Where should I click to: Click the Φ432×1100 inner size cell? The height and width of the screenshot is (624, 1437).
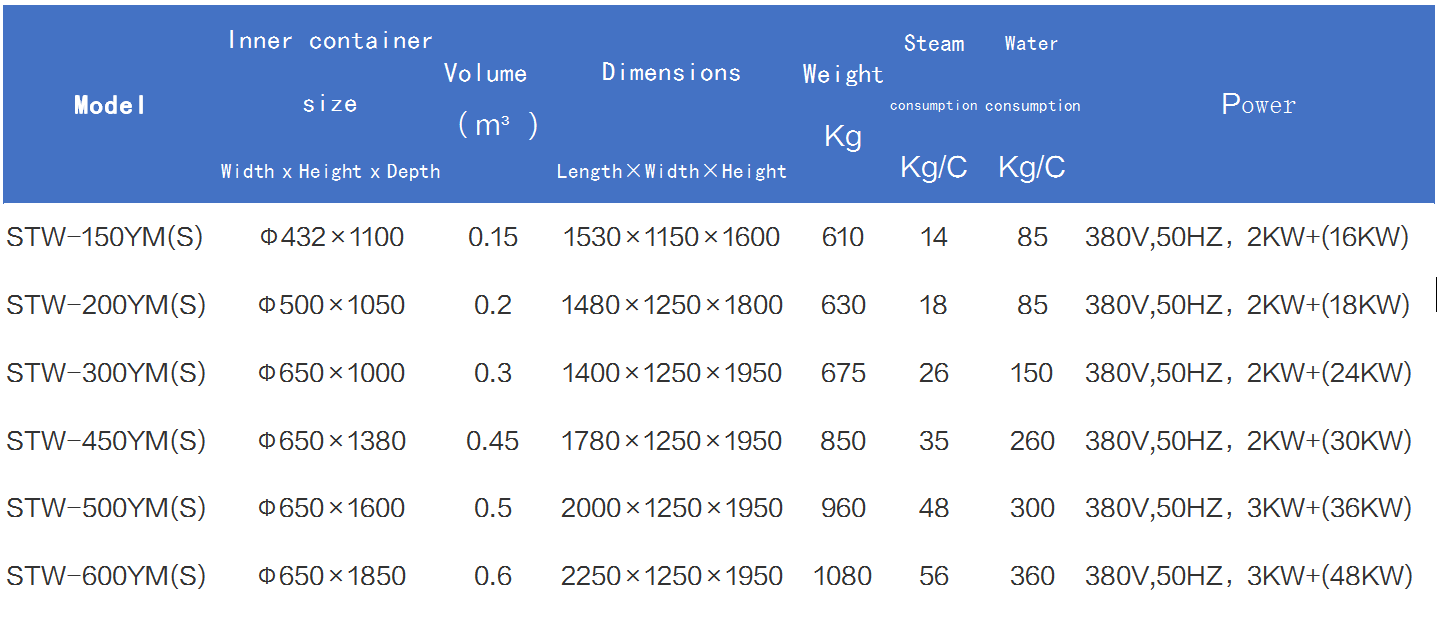(x=332, y=237)
